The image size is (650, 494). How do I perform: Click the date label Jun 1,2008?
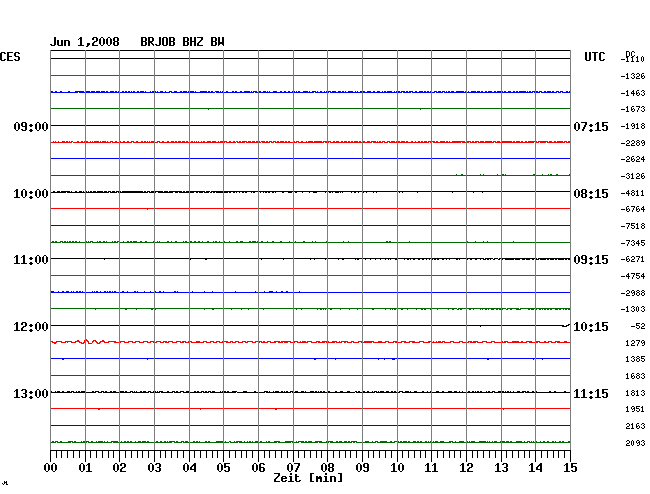tap(85, 42)
